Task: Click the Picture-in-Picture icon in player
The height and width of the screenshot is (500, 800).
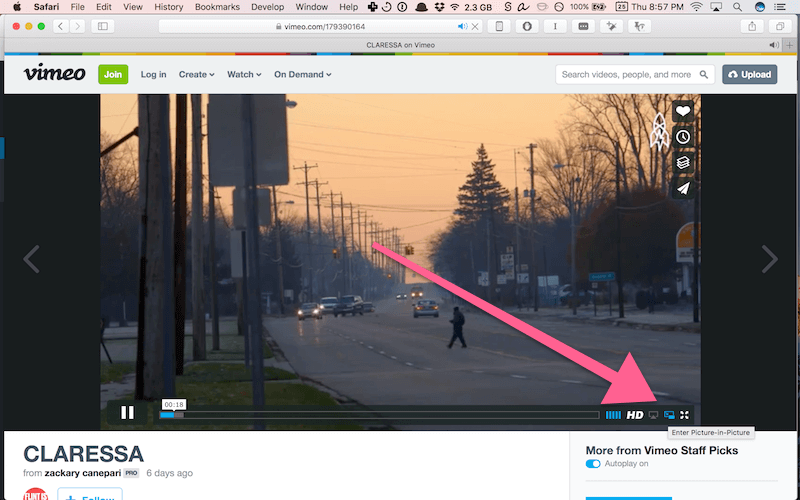Action: tap(669, 415)
